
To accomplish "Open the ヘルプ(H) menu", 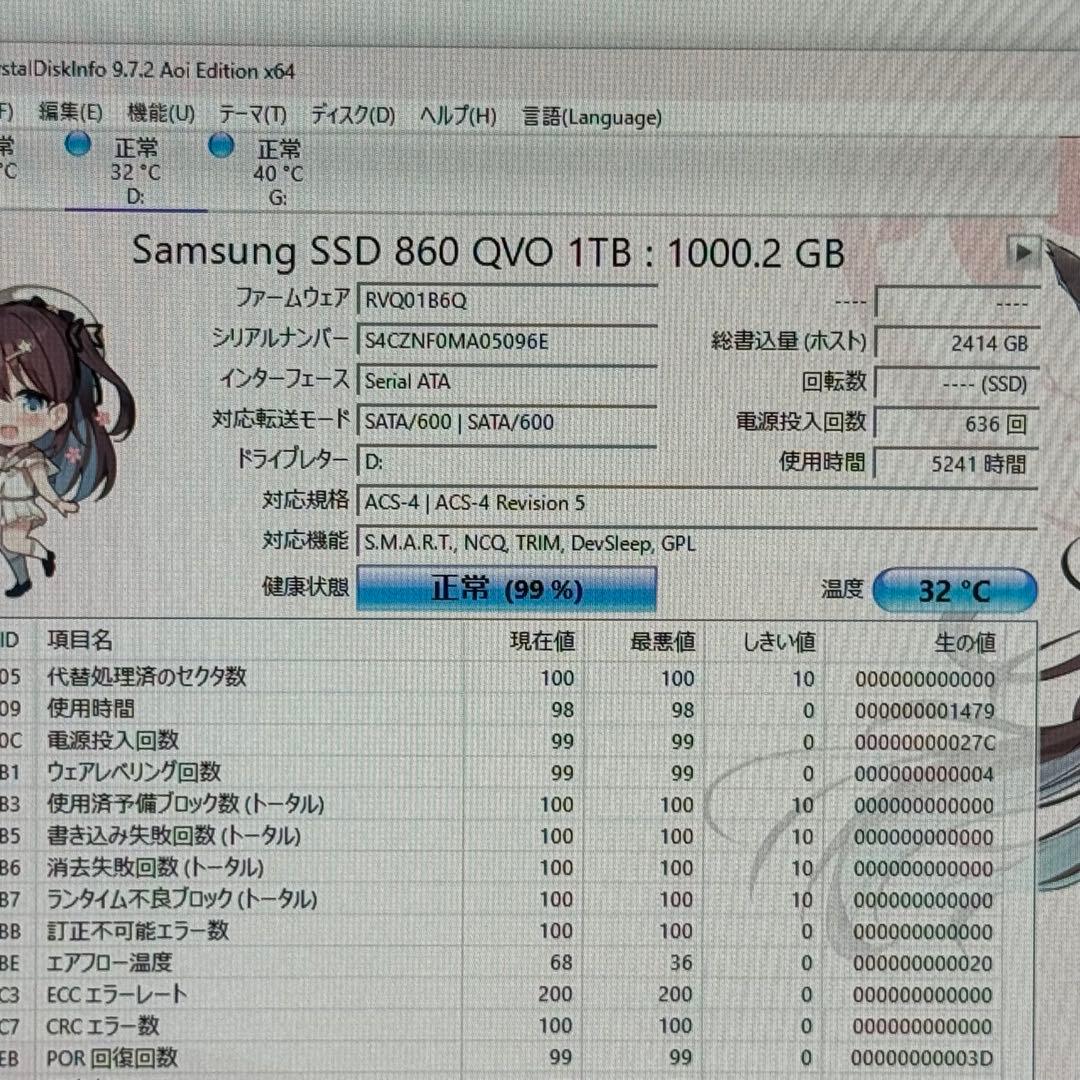I will 457,116.
